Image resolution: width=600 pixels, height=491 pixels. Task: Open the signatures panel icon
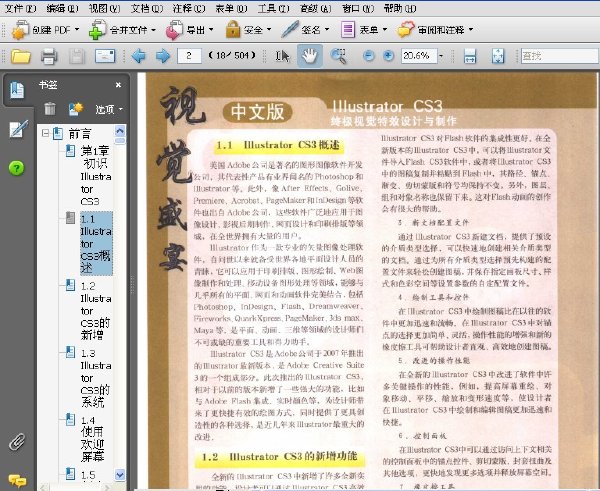pyautogui.click(x=18, y=129)
